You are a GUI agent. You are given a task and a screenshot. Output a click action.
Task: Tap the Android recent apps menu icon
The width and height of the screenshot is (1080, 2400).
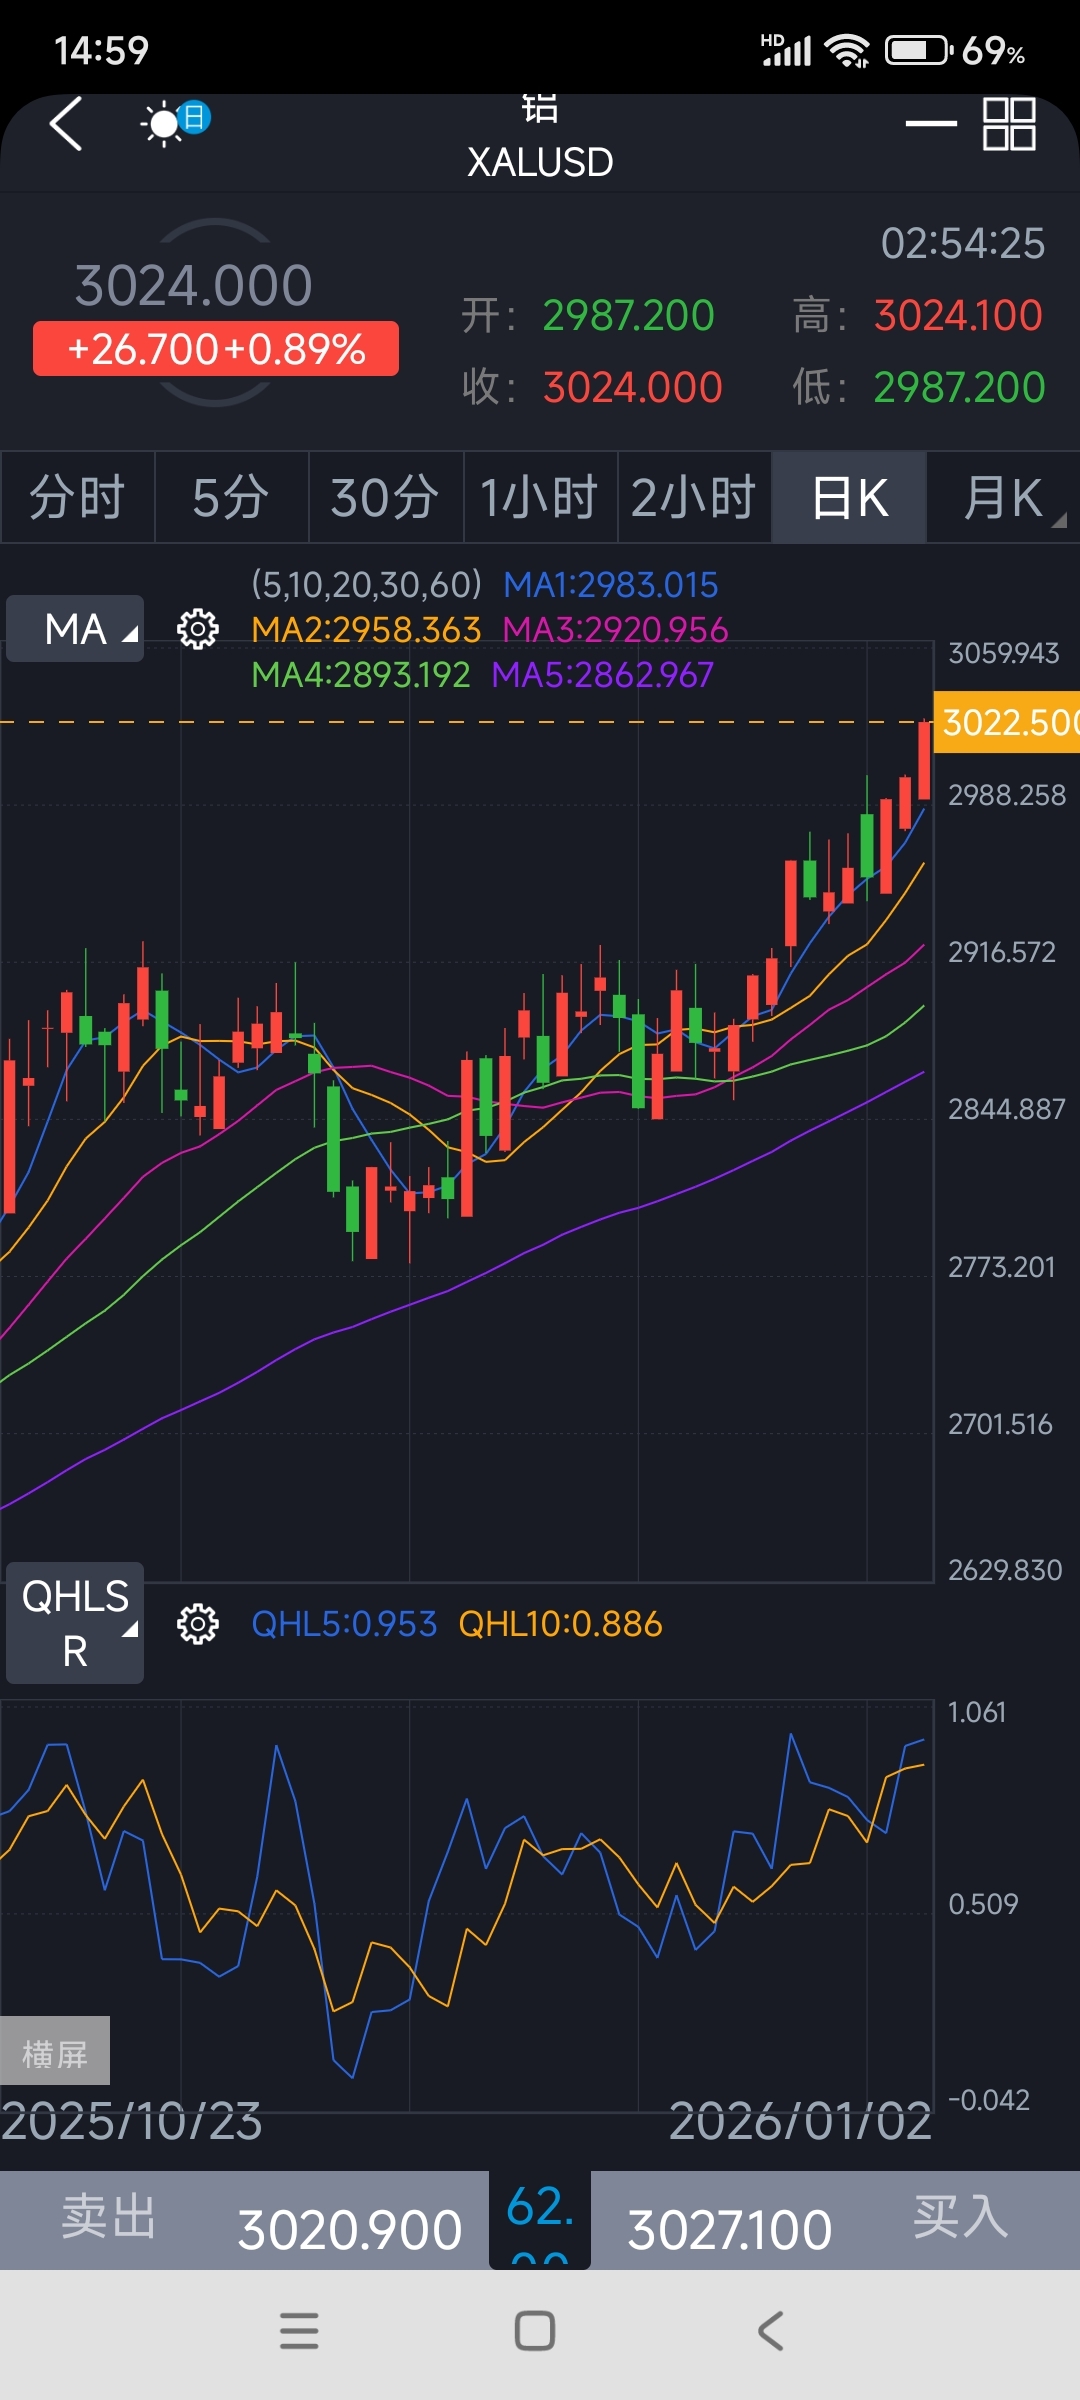299,2331
